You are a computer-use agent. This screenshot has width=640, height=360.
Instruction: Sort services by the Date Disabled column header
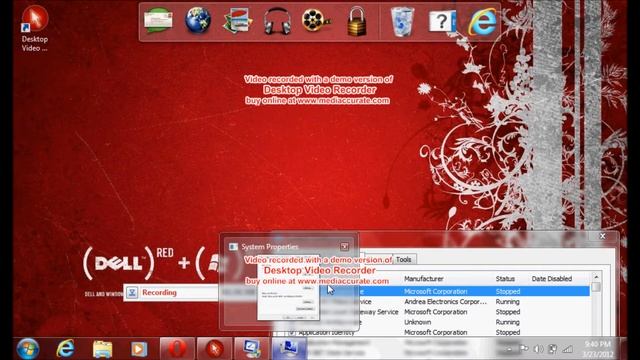(551, 279)
